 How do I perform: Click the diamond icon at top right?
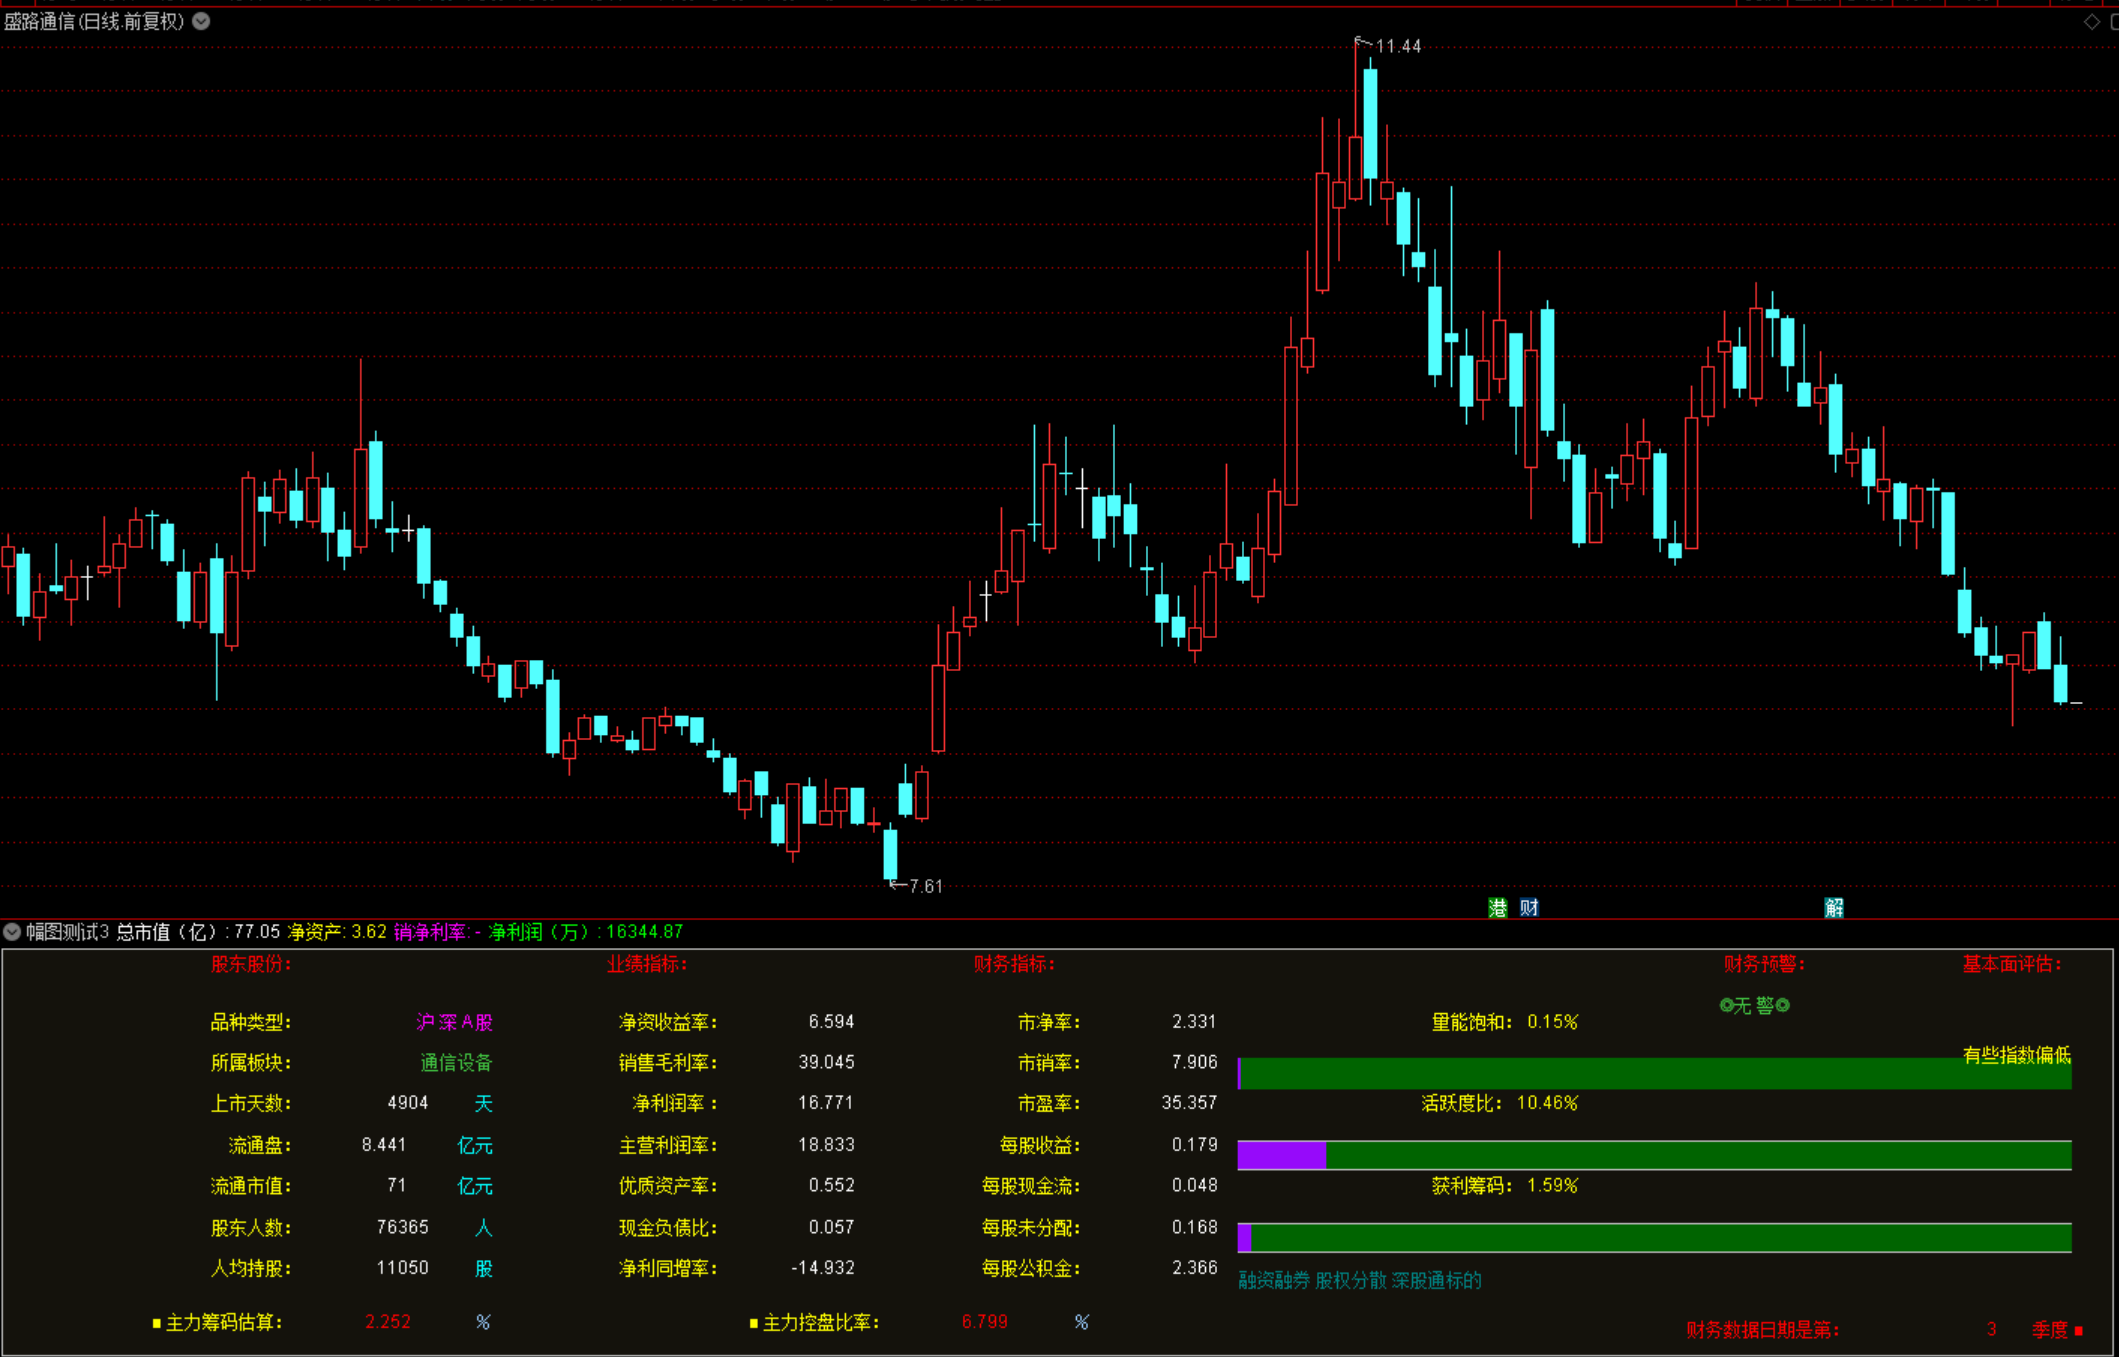pyautogui.click(x=2091, y=21)
